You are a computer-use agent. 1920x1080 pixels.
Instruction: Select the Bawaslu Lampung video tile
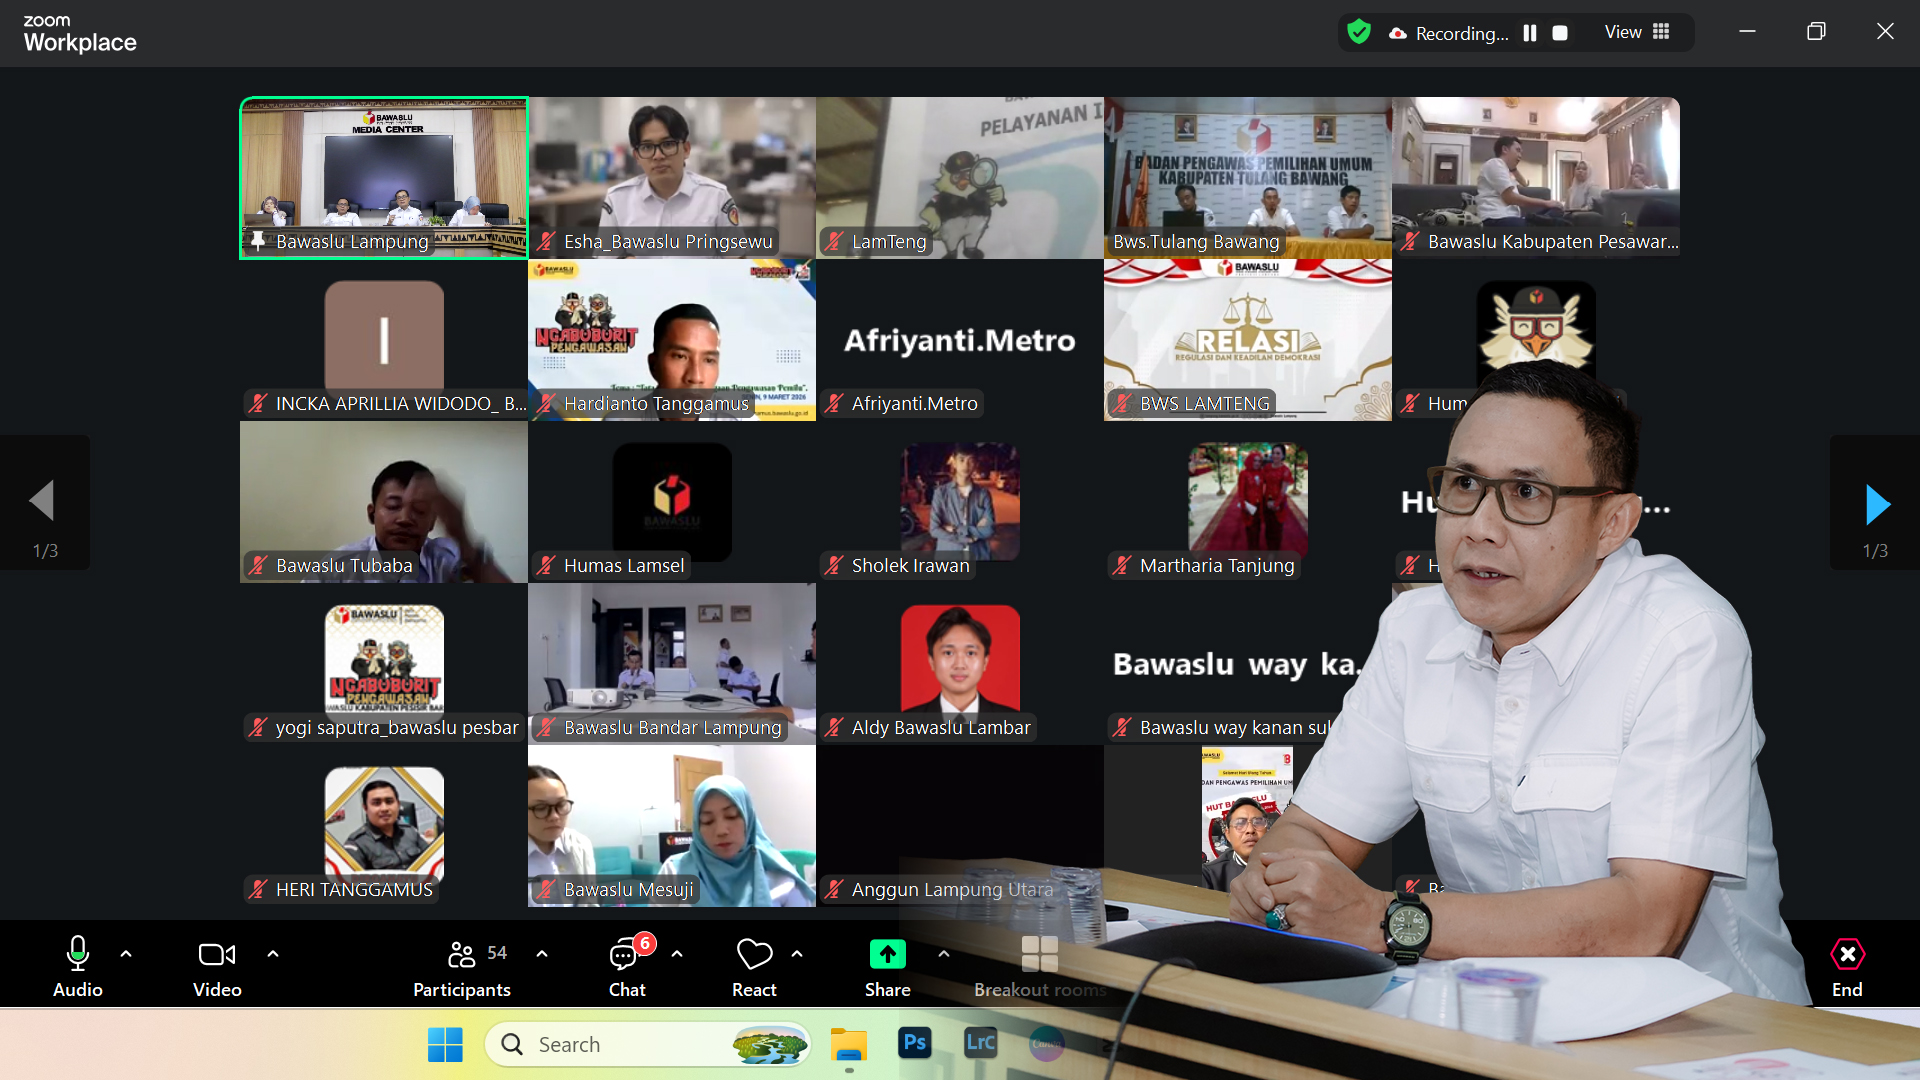click(x=384, y=178)
